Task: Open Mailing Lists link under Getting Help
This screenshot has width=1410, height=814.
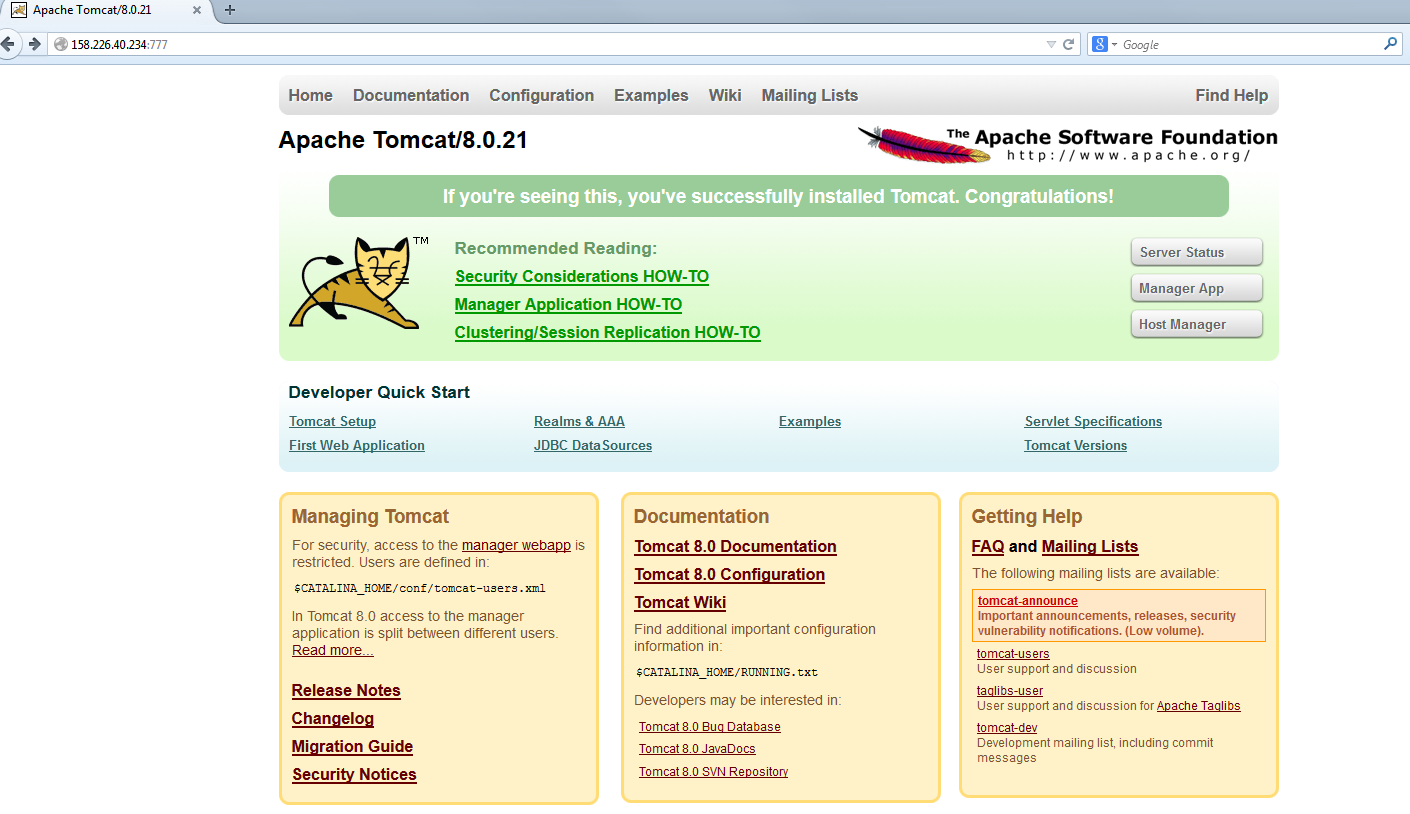Action: click(1090, 547)
